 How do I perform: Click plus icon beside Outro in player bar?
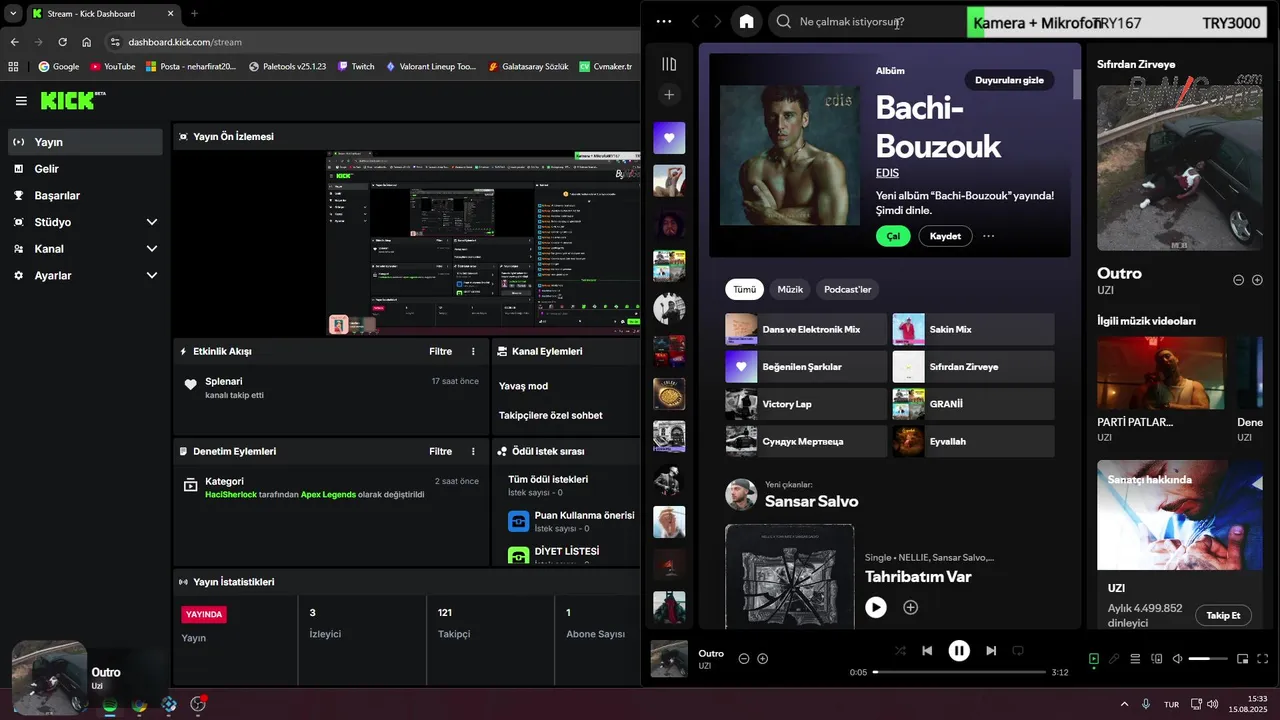(763, 659)
